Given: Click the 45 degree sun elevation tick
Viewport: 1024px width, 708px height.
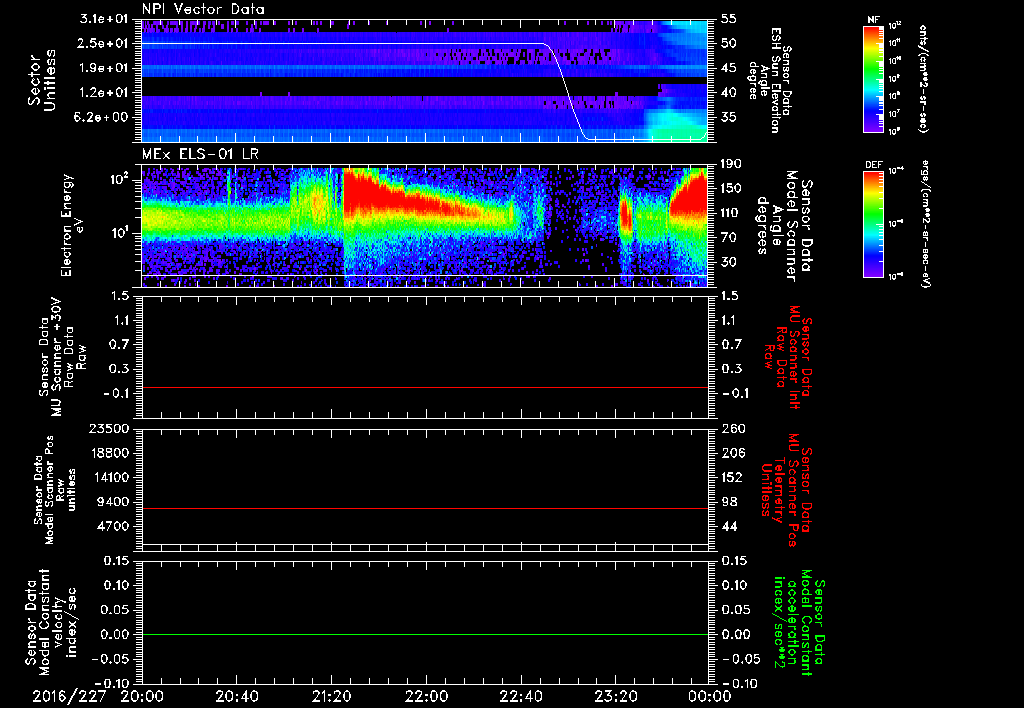Looking at the screenshot, I should [729, 68].
